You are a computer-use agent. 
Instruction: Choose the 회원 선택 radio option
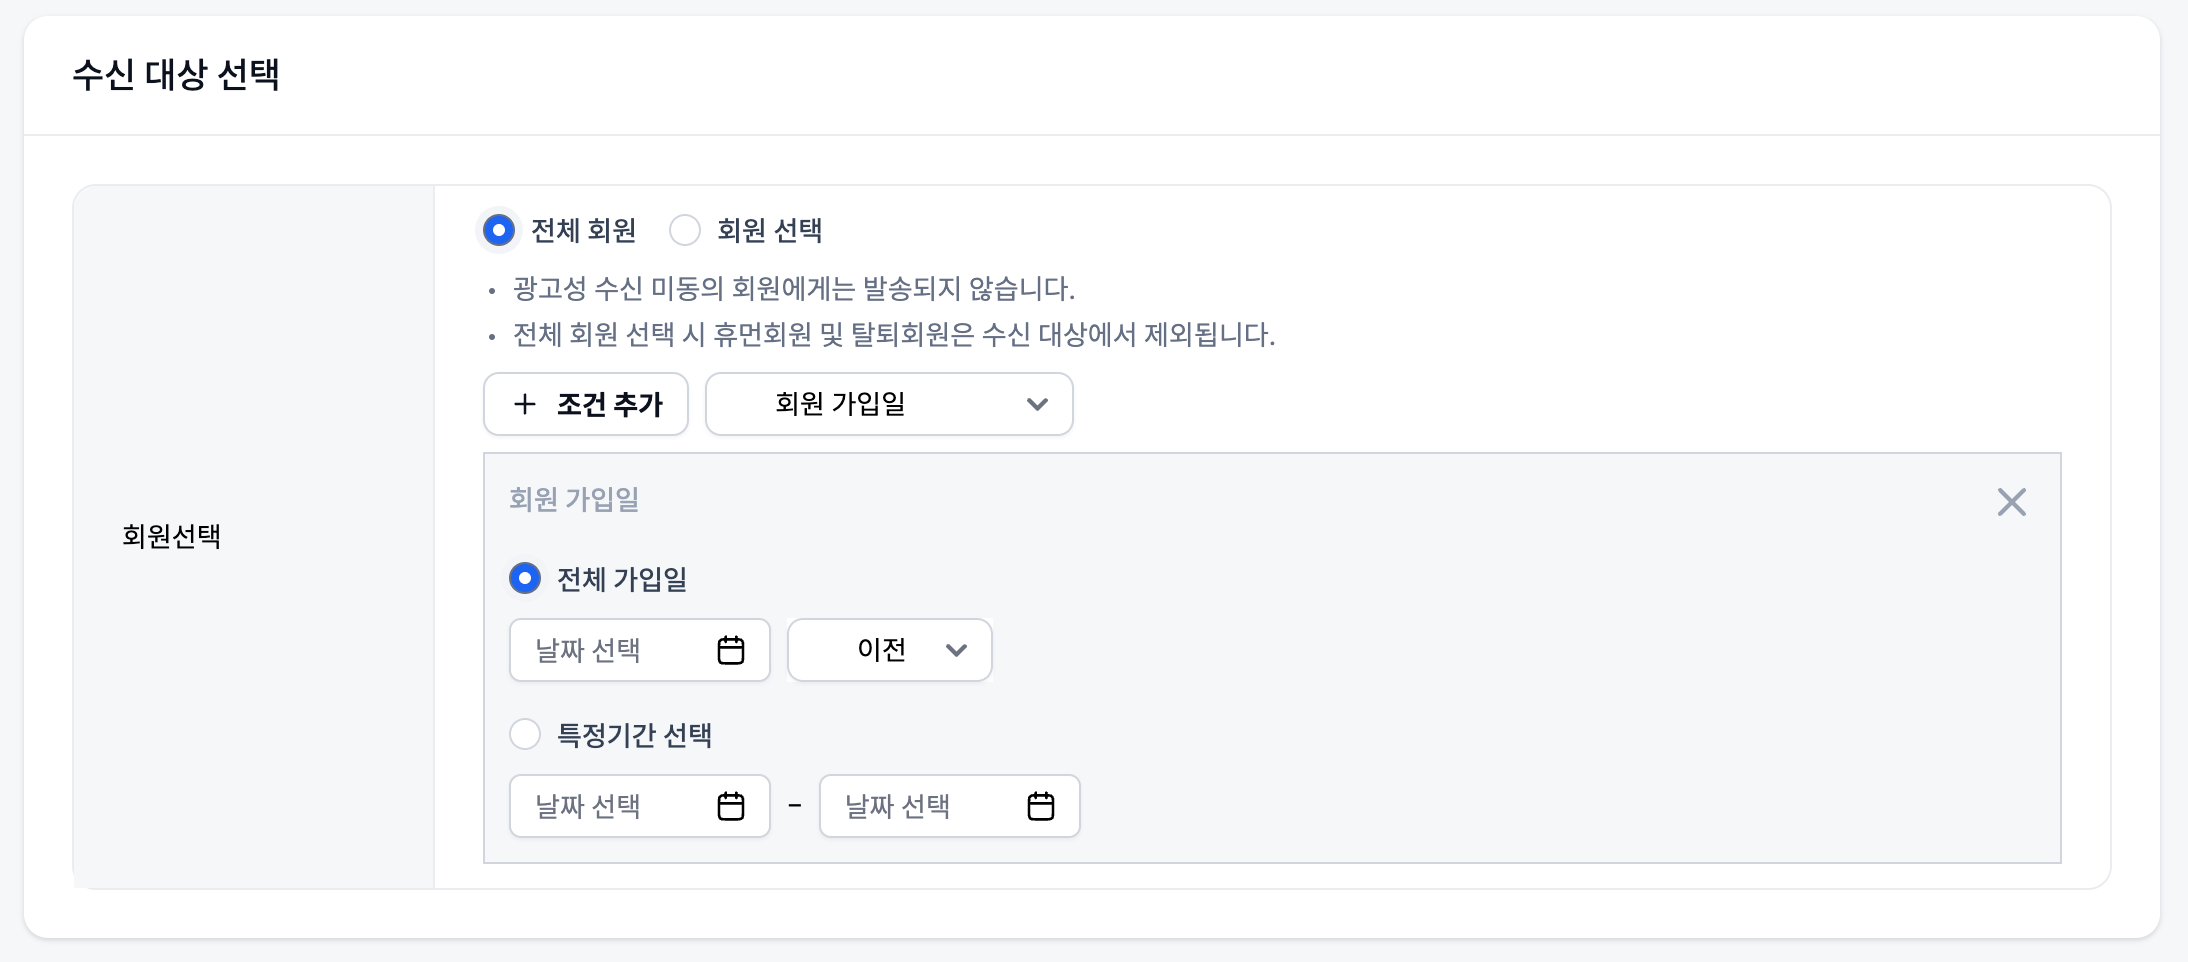coord(685,230)
